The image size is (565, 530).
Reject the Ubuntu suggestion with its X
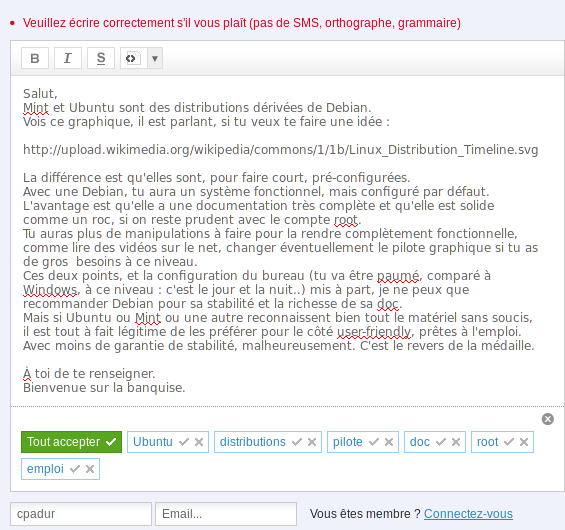point(199,442)
